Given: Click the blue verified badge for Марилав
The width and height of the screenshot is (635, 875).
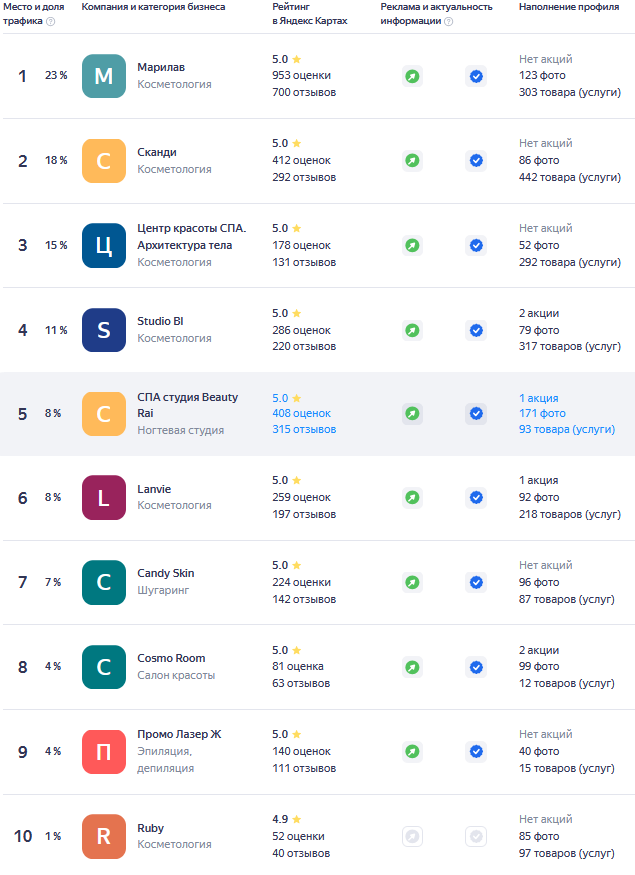Looking at the screenshot, I should 476,76.
